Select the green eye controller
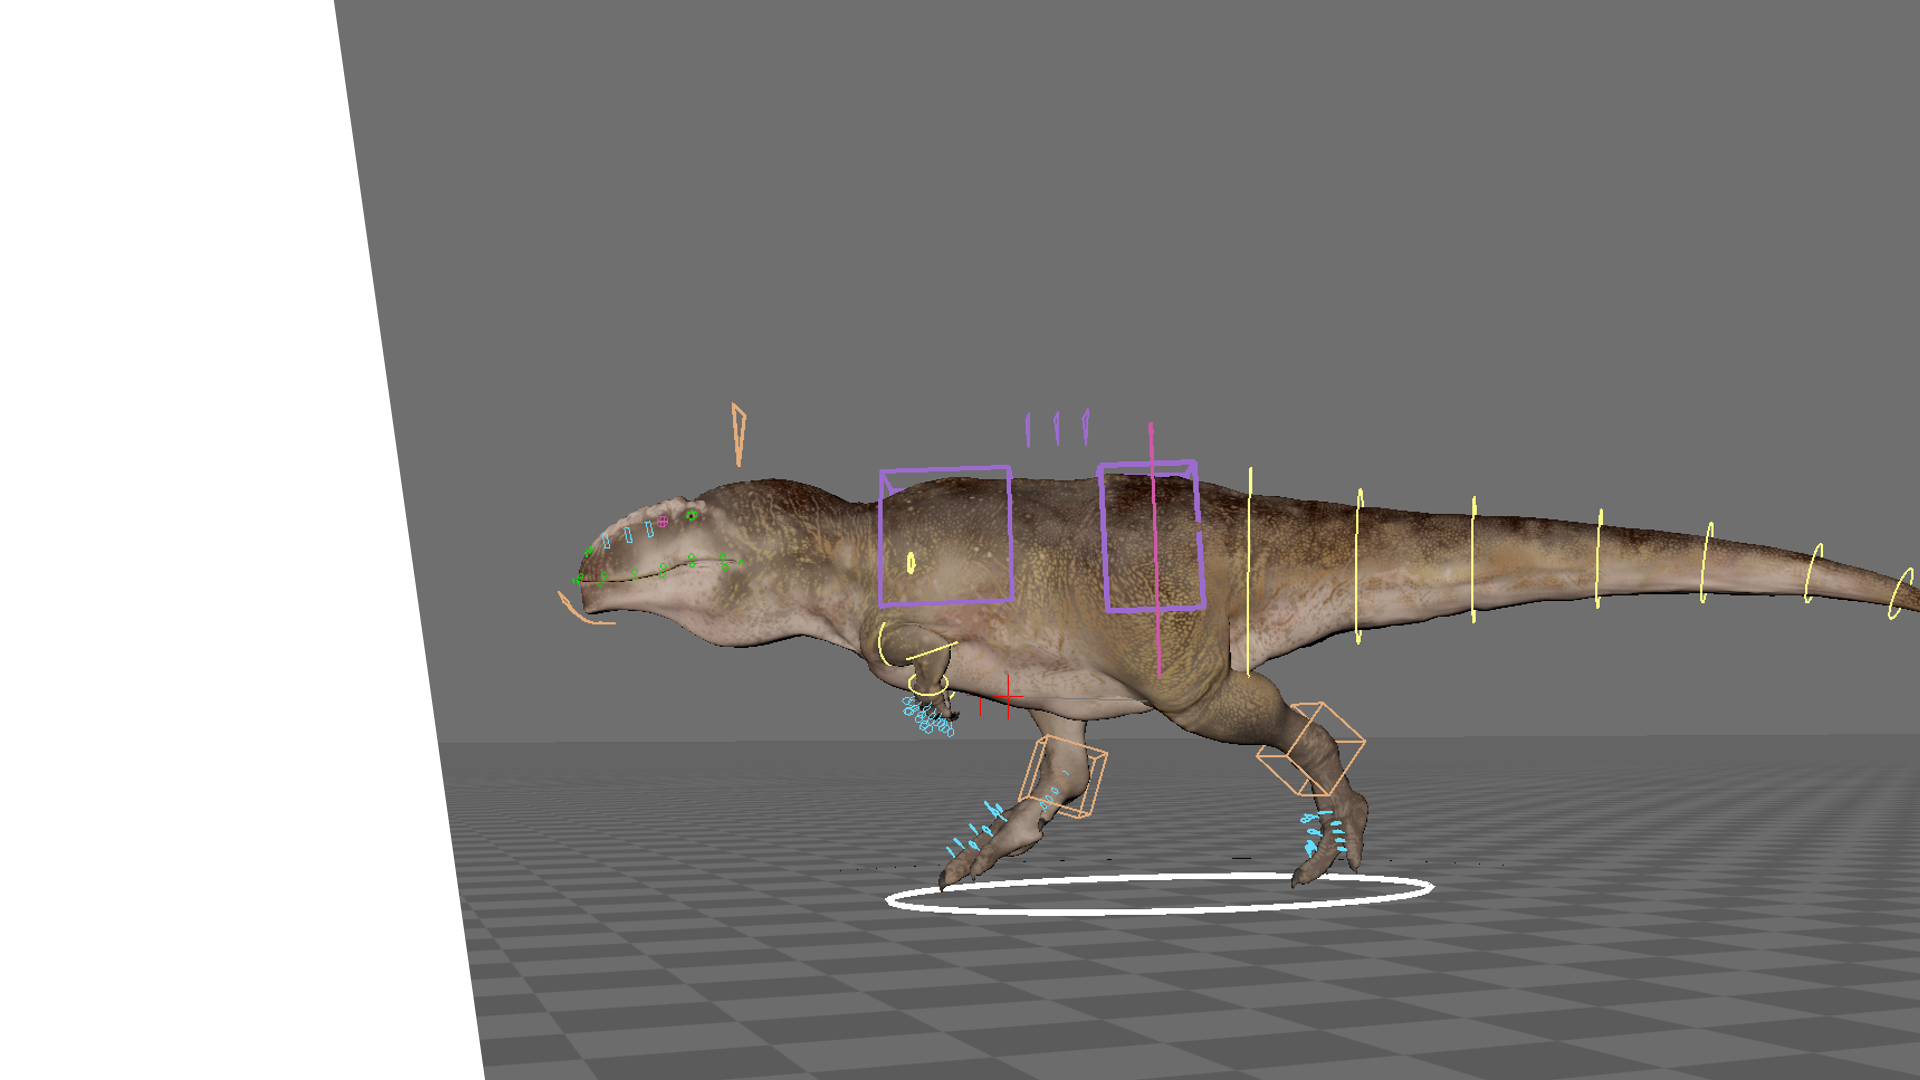Screen dimensions: 1920x1080 691,516
